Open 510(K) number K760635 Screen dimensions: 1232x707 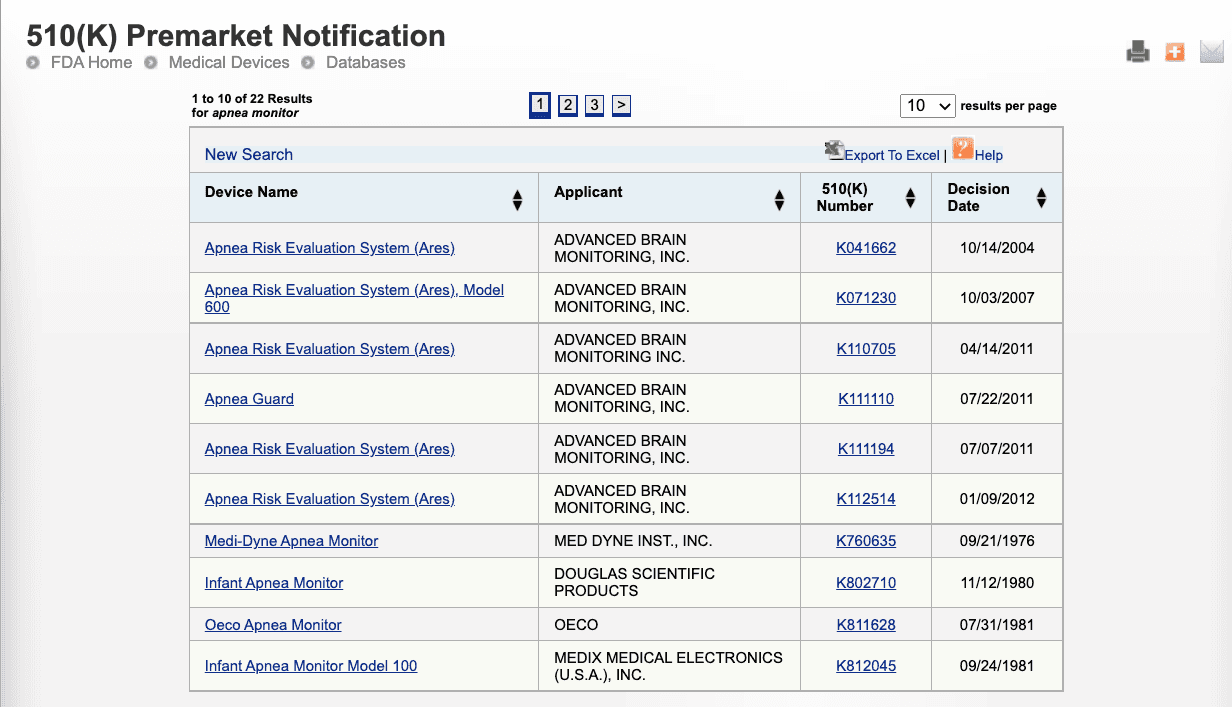[866, 541]
